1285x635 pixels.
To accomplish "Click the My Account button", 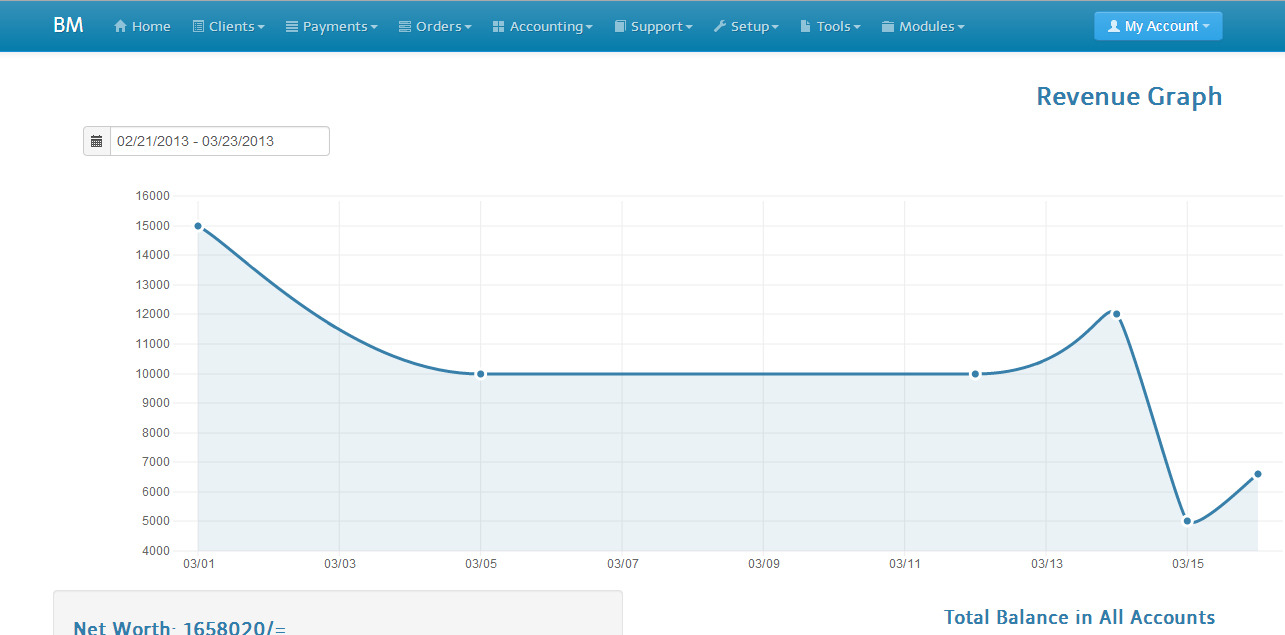I will (1158, 27).
